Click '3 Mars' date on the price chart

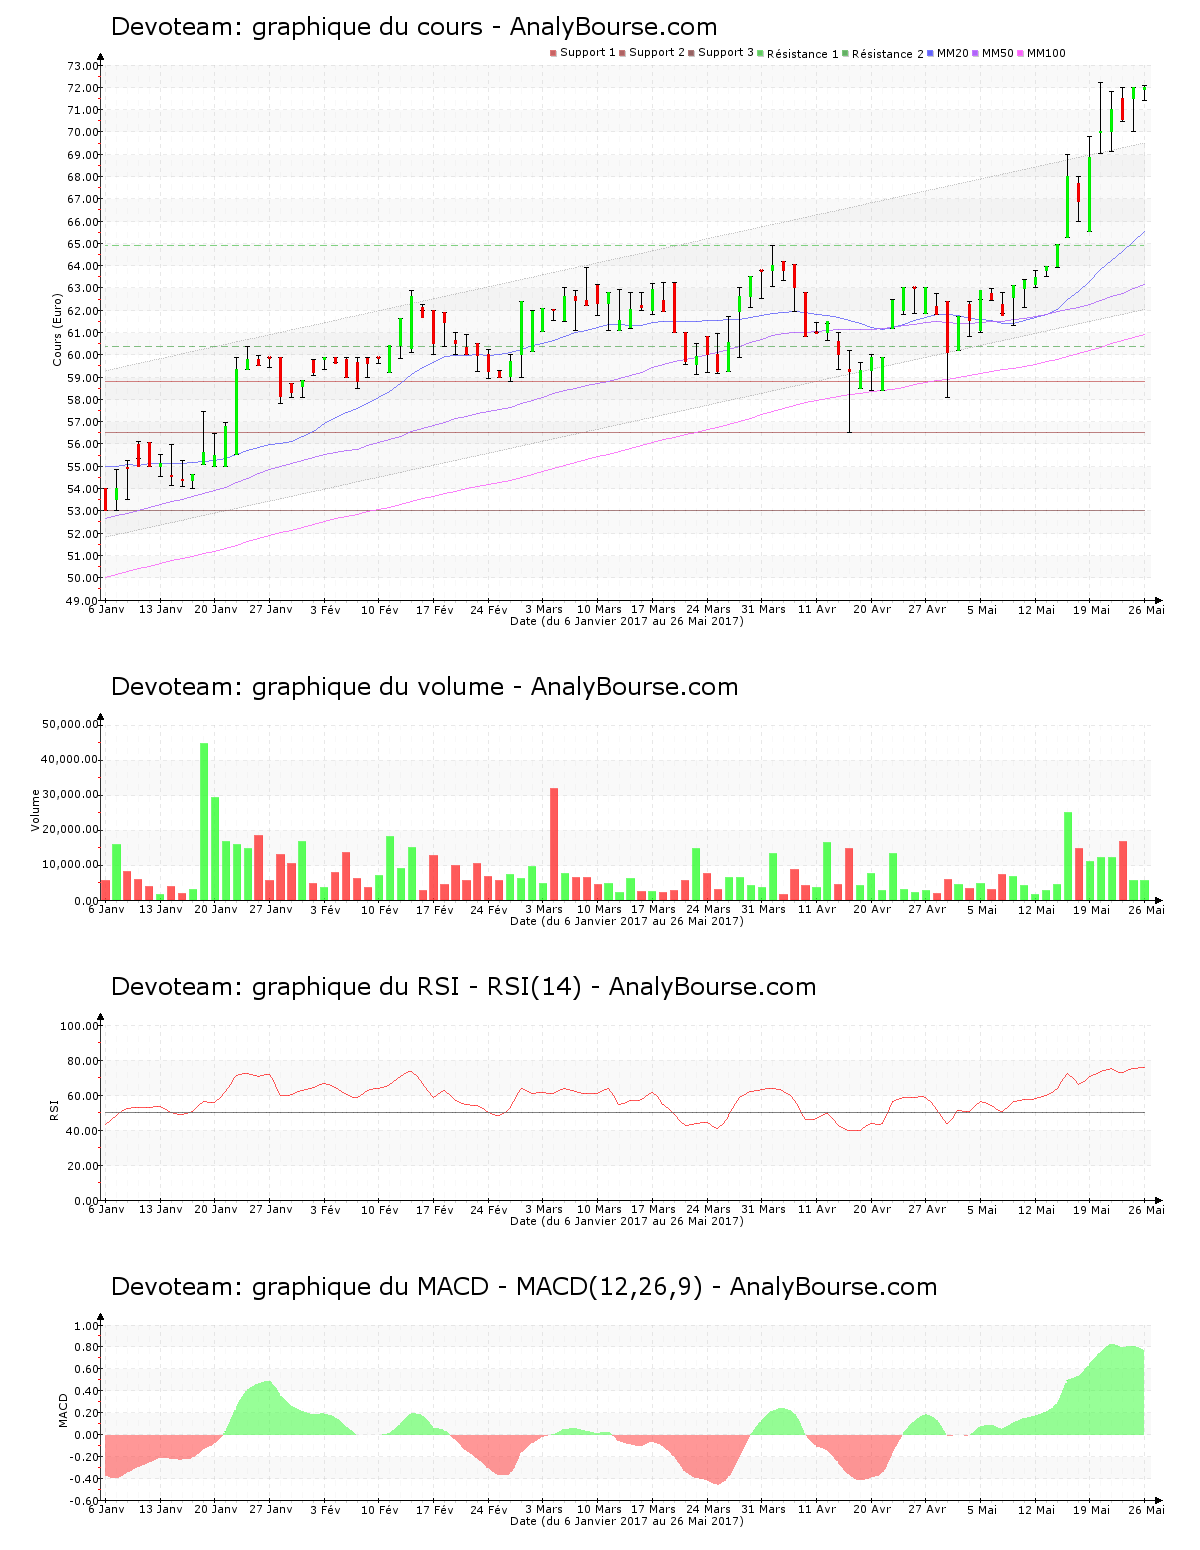pos(544,609)
